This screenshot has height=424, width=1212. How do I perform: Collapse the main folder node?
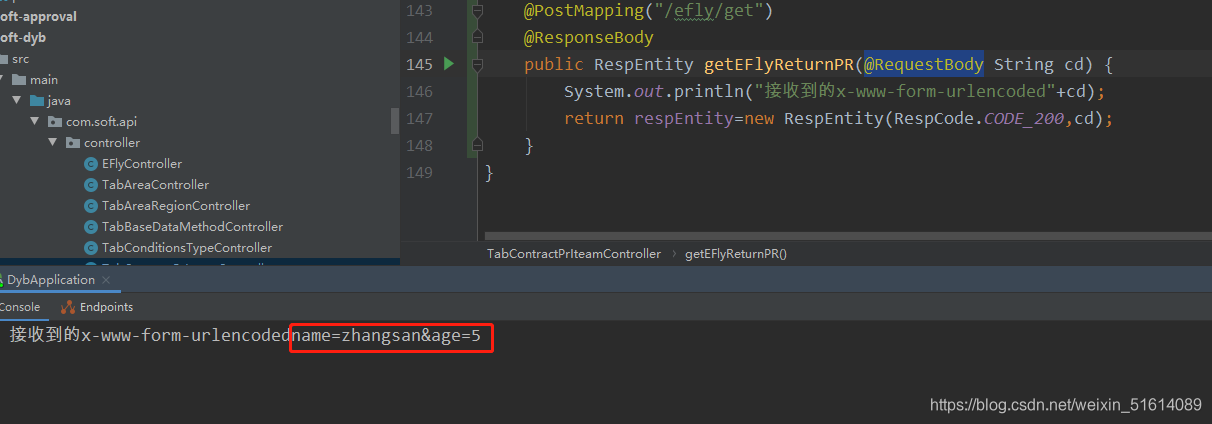[3, 80]
